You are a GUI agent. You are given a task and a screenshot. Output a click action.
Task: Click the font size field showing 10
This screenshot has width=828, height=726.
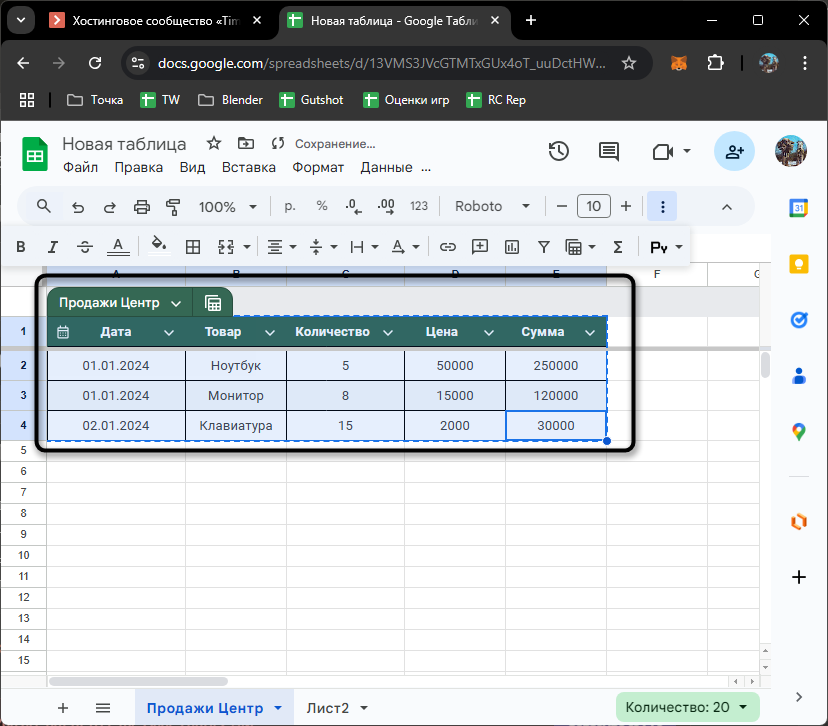pos(594,206)
